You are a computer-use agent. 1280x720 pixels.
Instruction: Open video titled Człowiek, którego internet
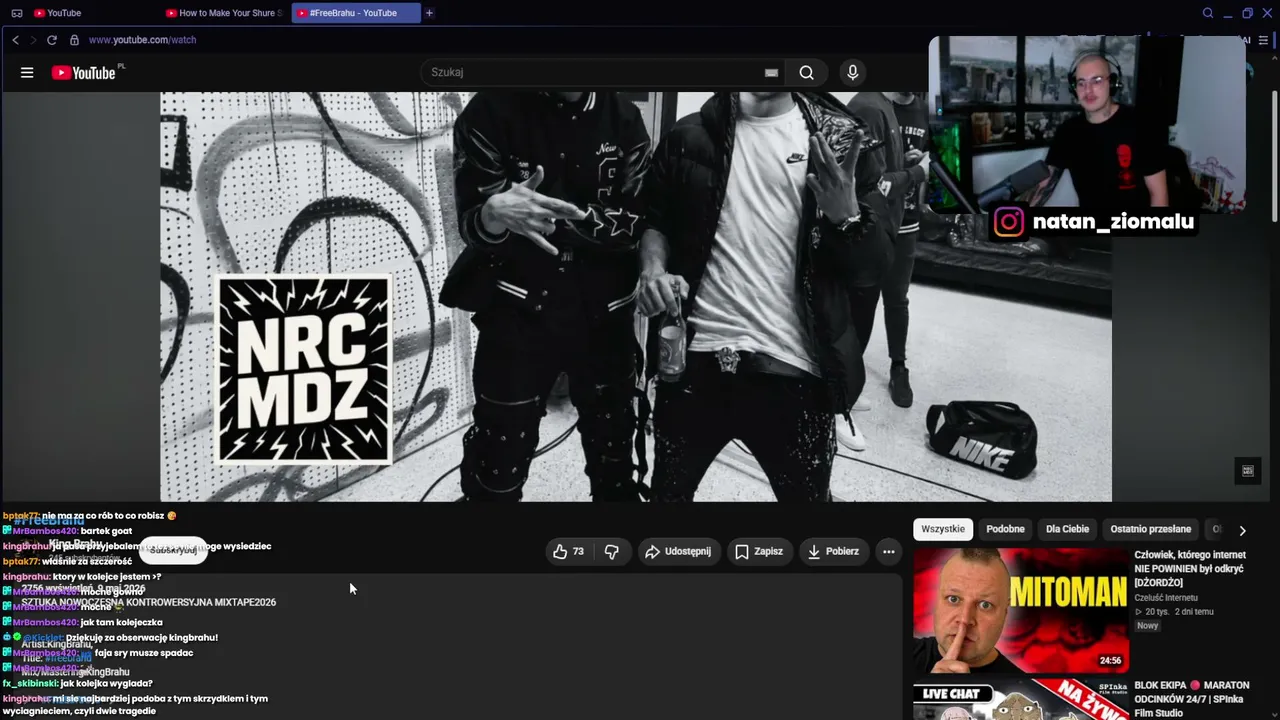point(1190,568)
